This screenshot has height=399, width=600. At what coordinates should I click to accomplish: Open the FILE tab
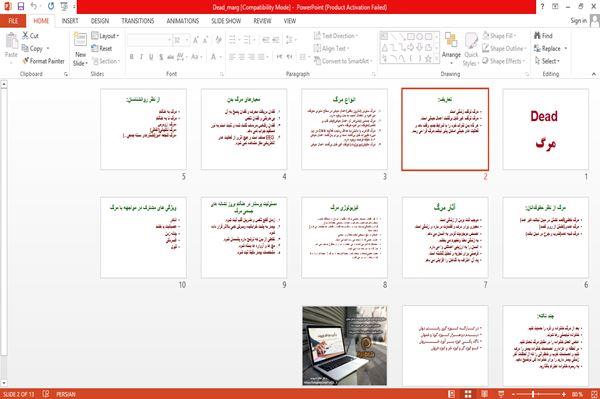pos(13,21)
